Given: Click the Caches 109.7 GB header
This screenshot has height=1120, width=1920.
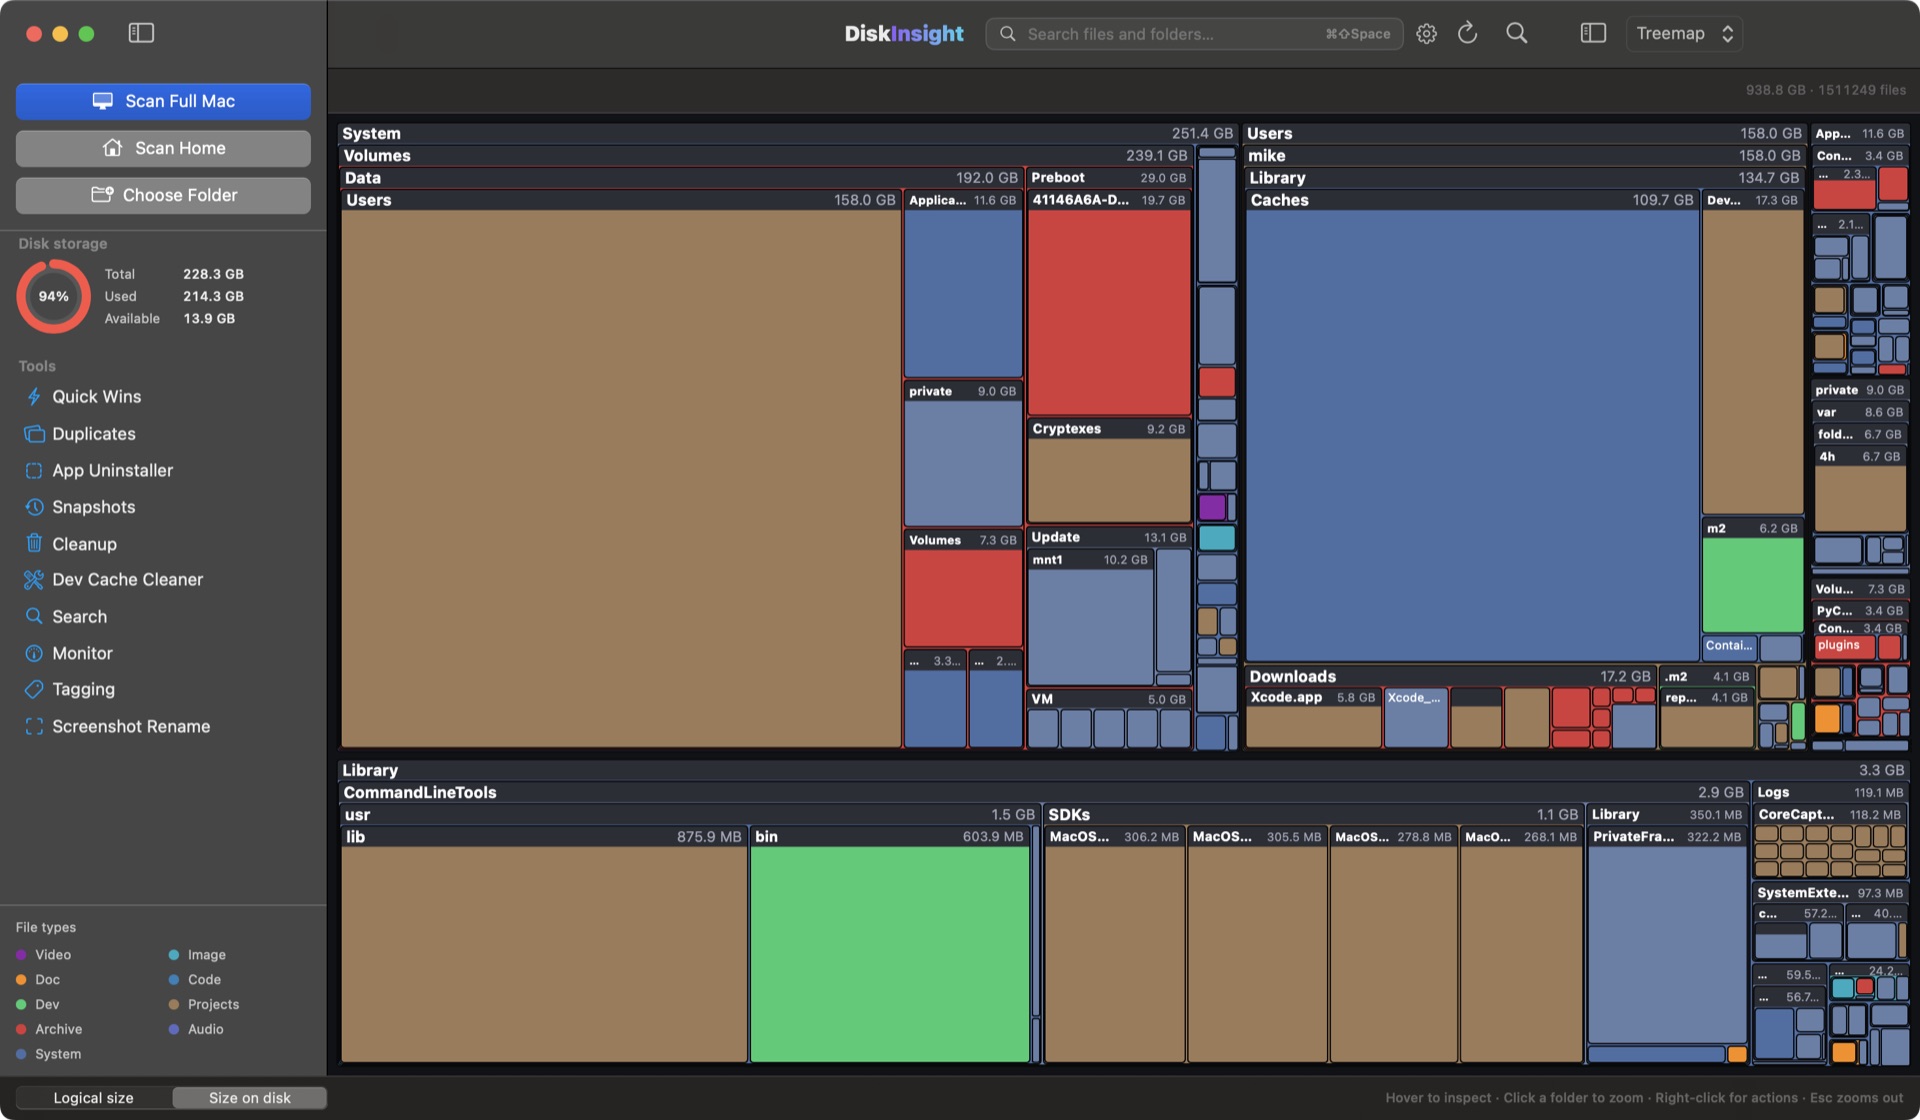Looking at the screenshot, I should (x=1472, y=200).
